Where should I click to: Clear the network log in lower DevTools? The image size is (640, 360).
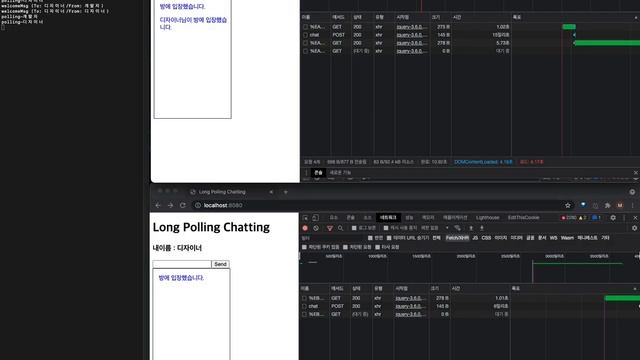pos(316,228)
